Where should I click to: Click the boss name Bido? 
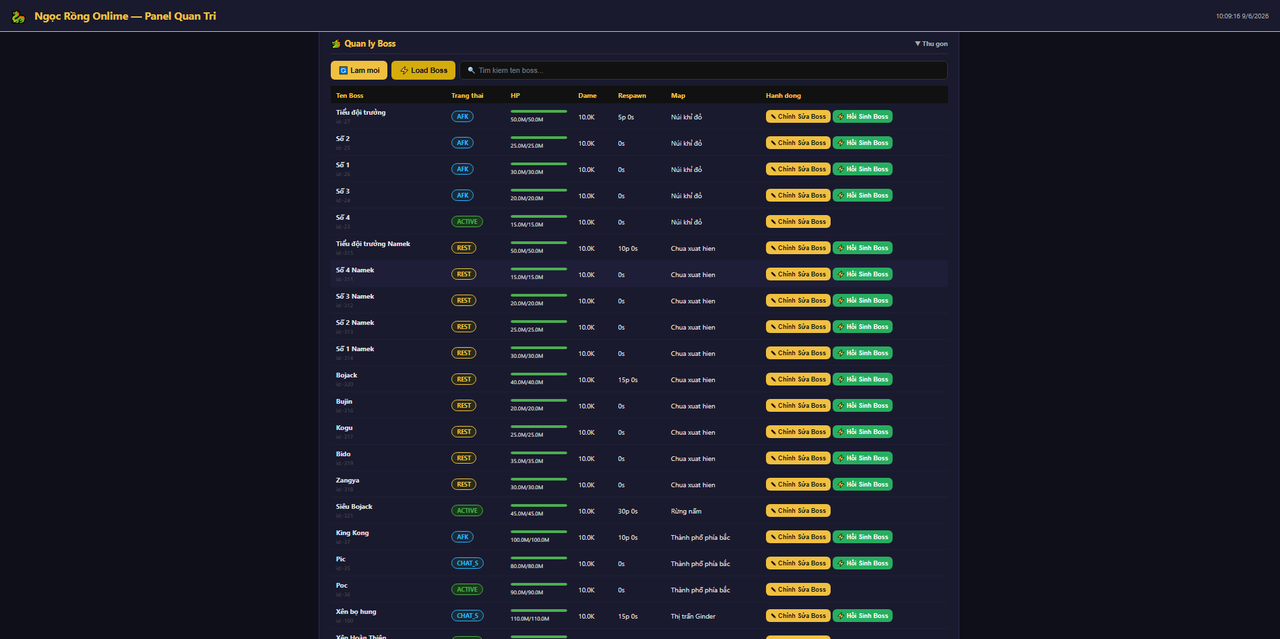pyautogui.click(x=343, y=454)
